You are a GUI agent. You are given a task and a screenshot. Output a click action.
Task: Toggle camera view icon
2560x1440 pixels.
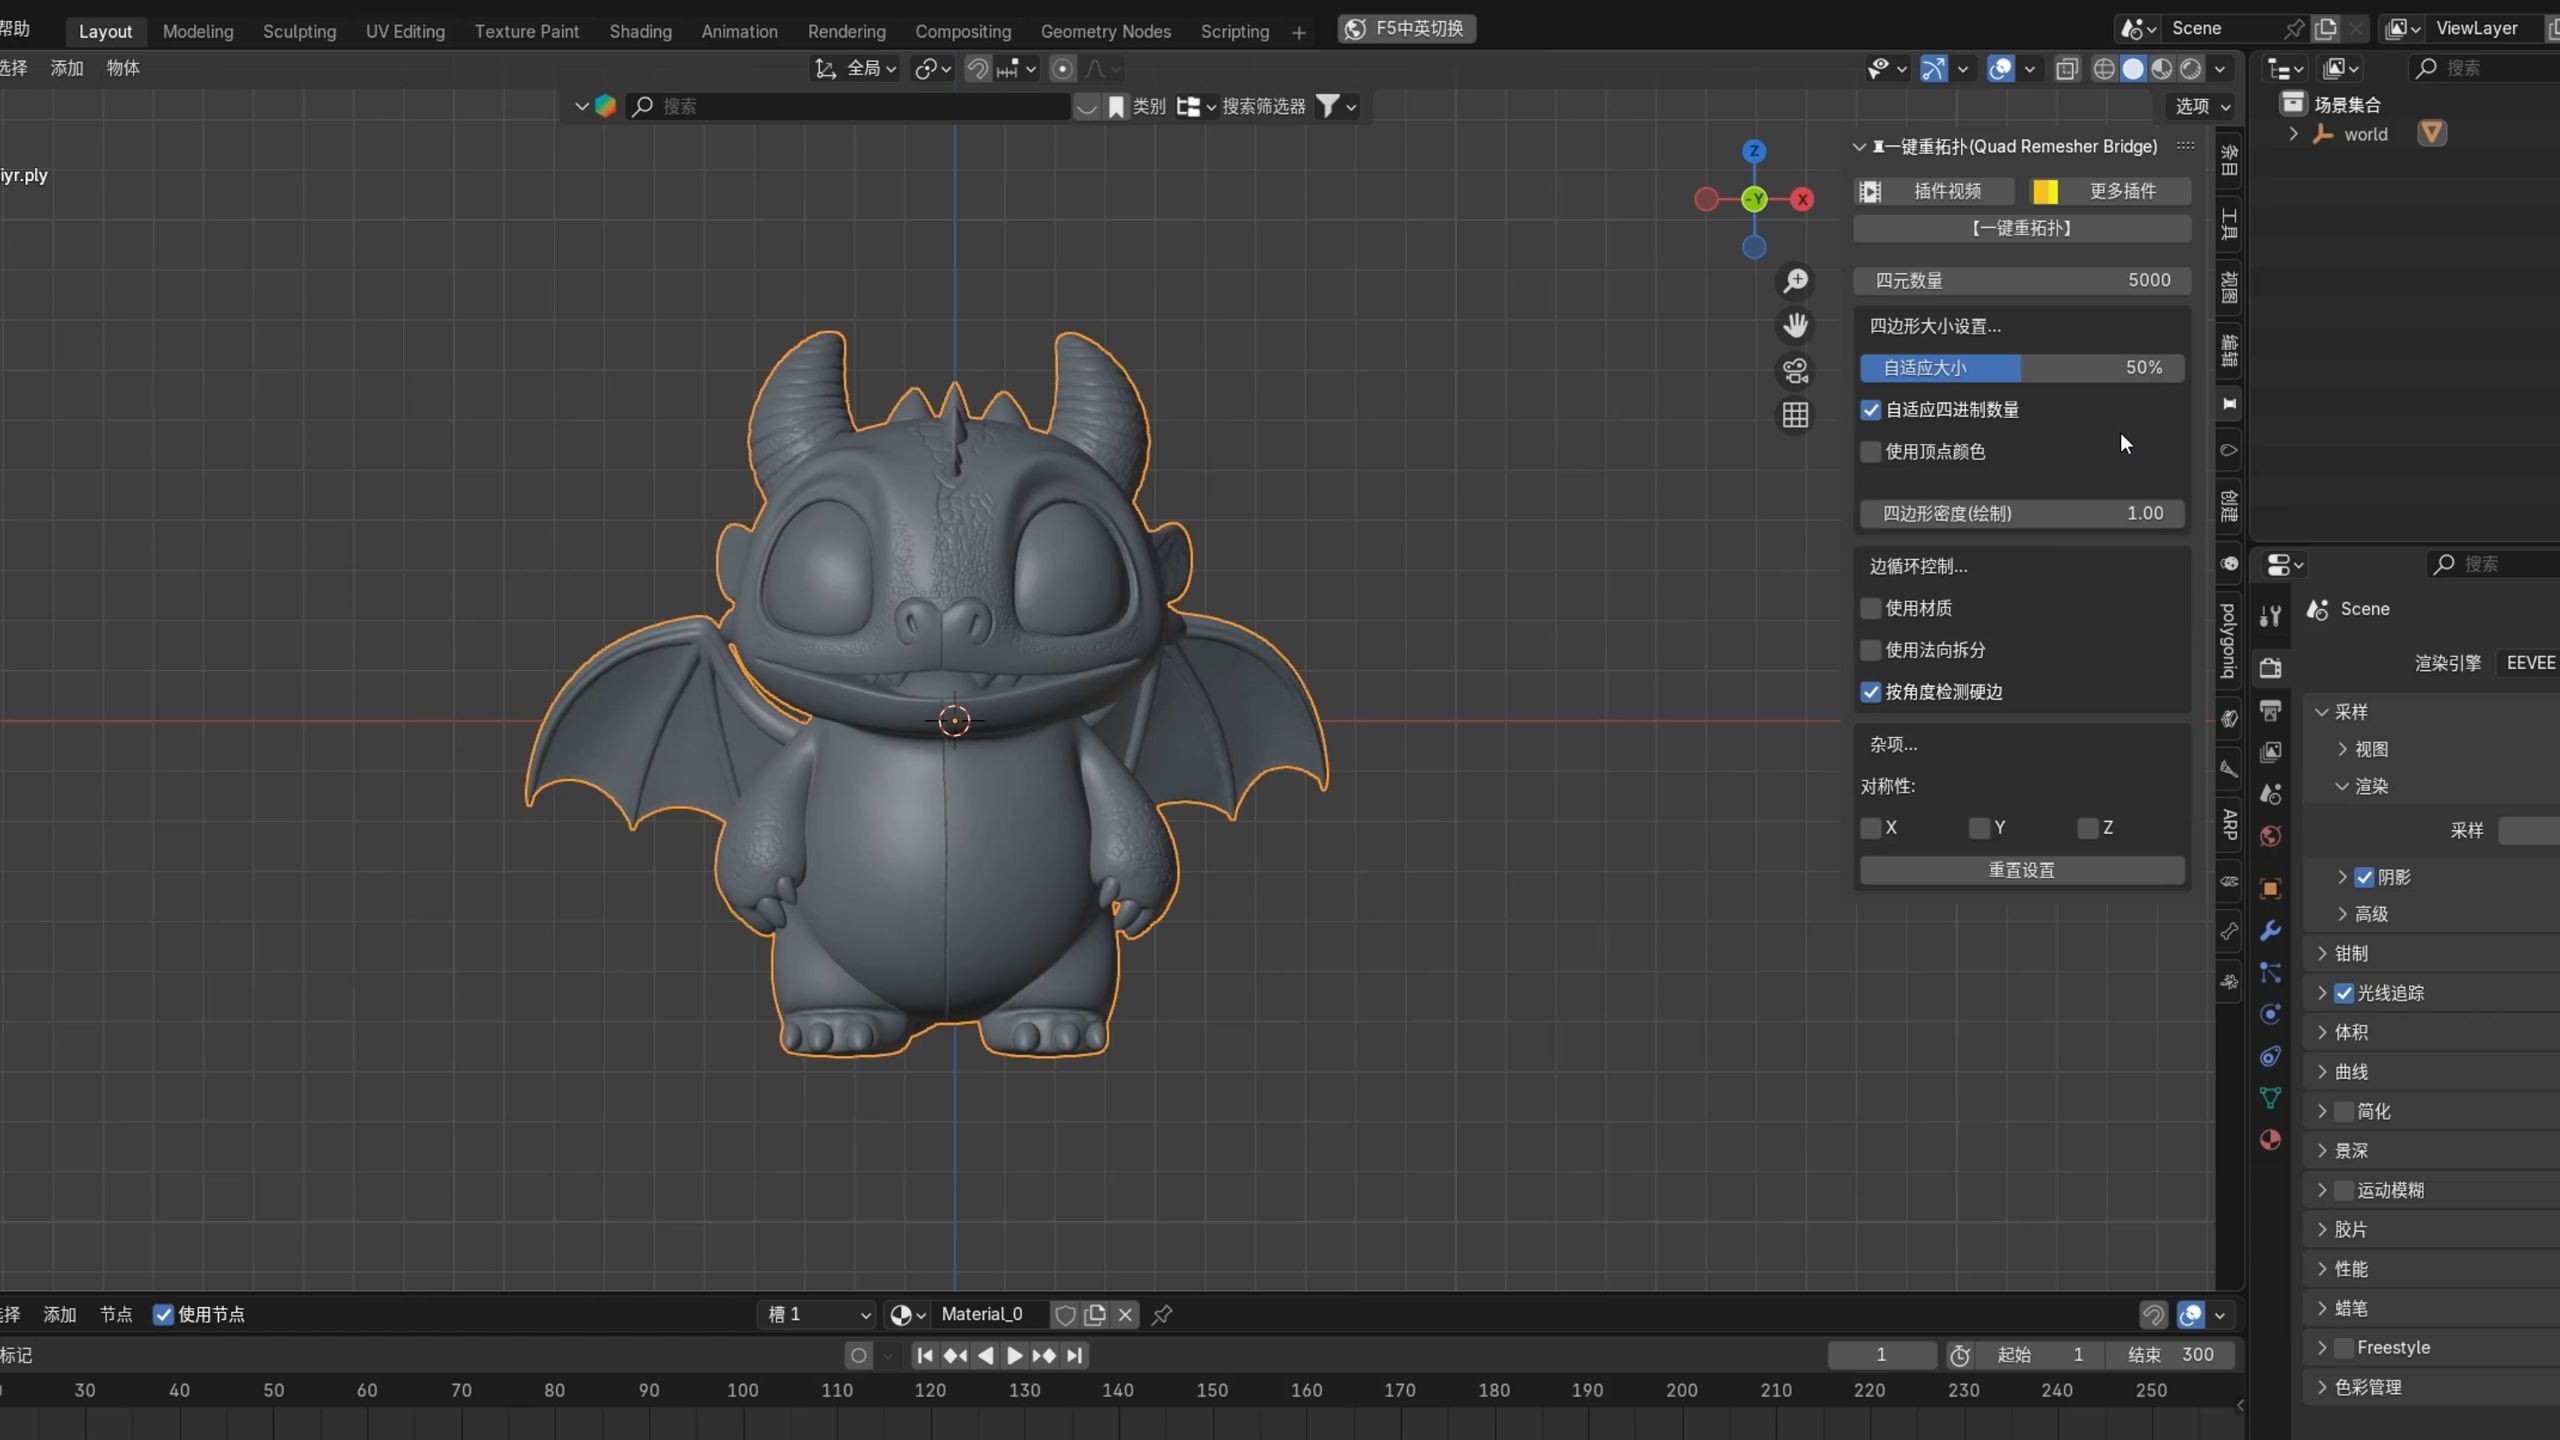click(1795, 371)
